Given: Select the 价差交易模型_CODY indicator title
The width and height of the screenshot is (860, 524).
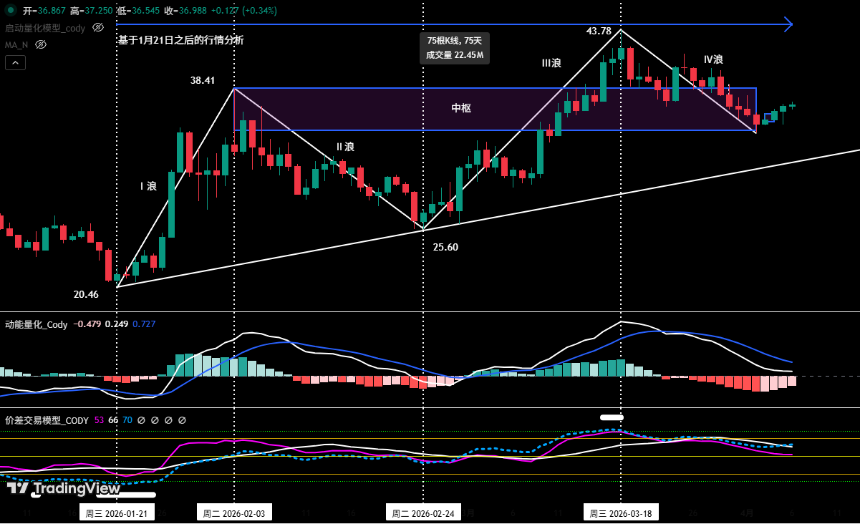Looking at the screenshot, I should (46, 421).
